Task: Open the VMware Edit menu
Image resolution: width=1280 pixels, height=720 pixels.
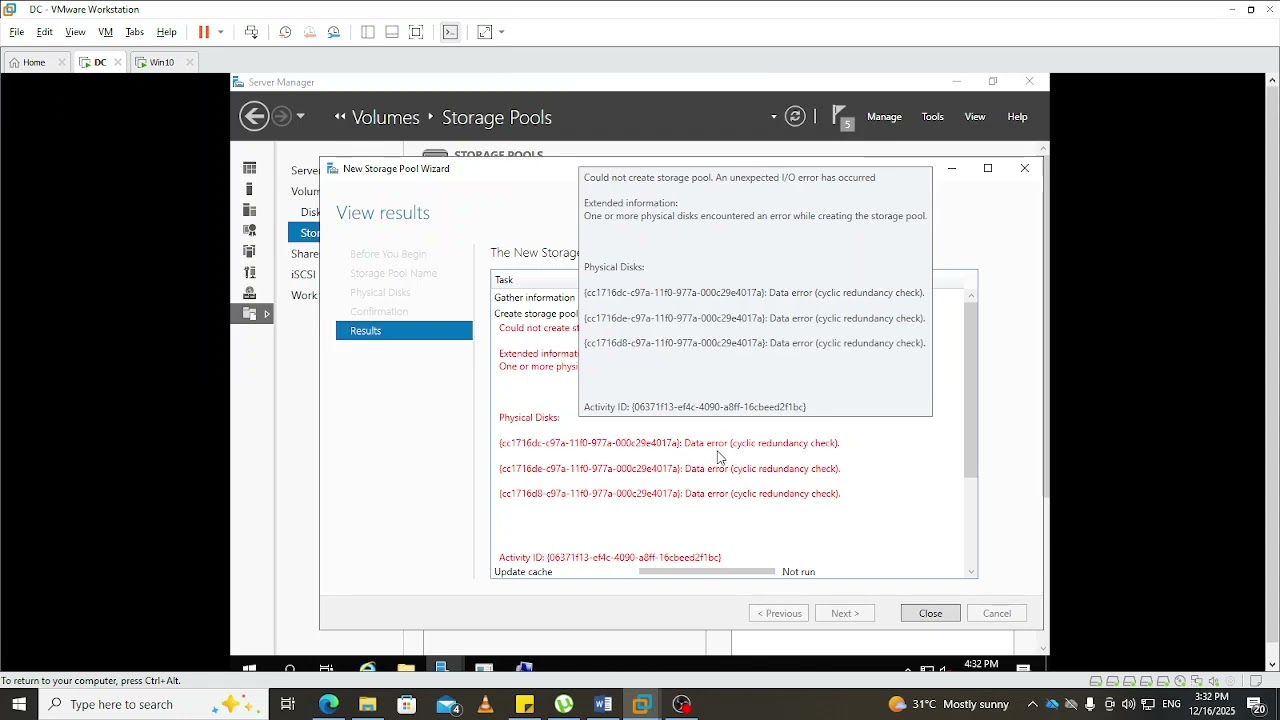Action: point(45,32)
